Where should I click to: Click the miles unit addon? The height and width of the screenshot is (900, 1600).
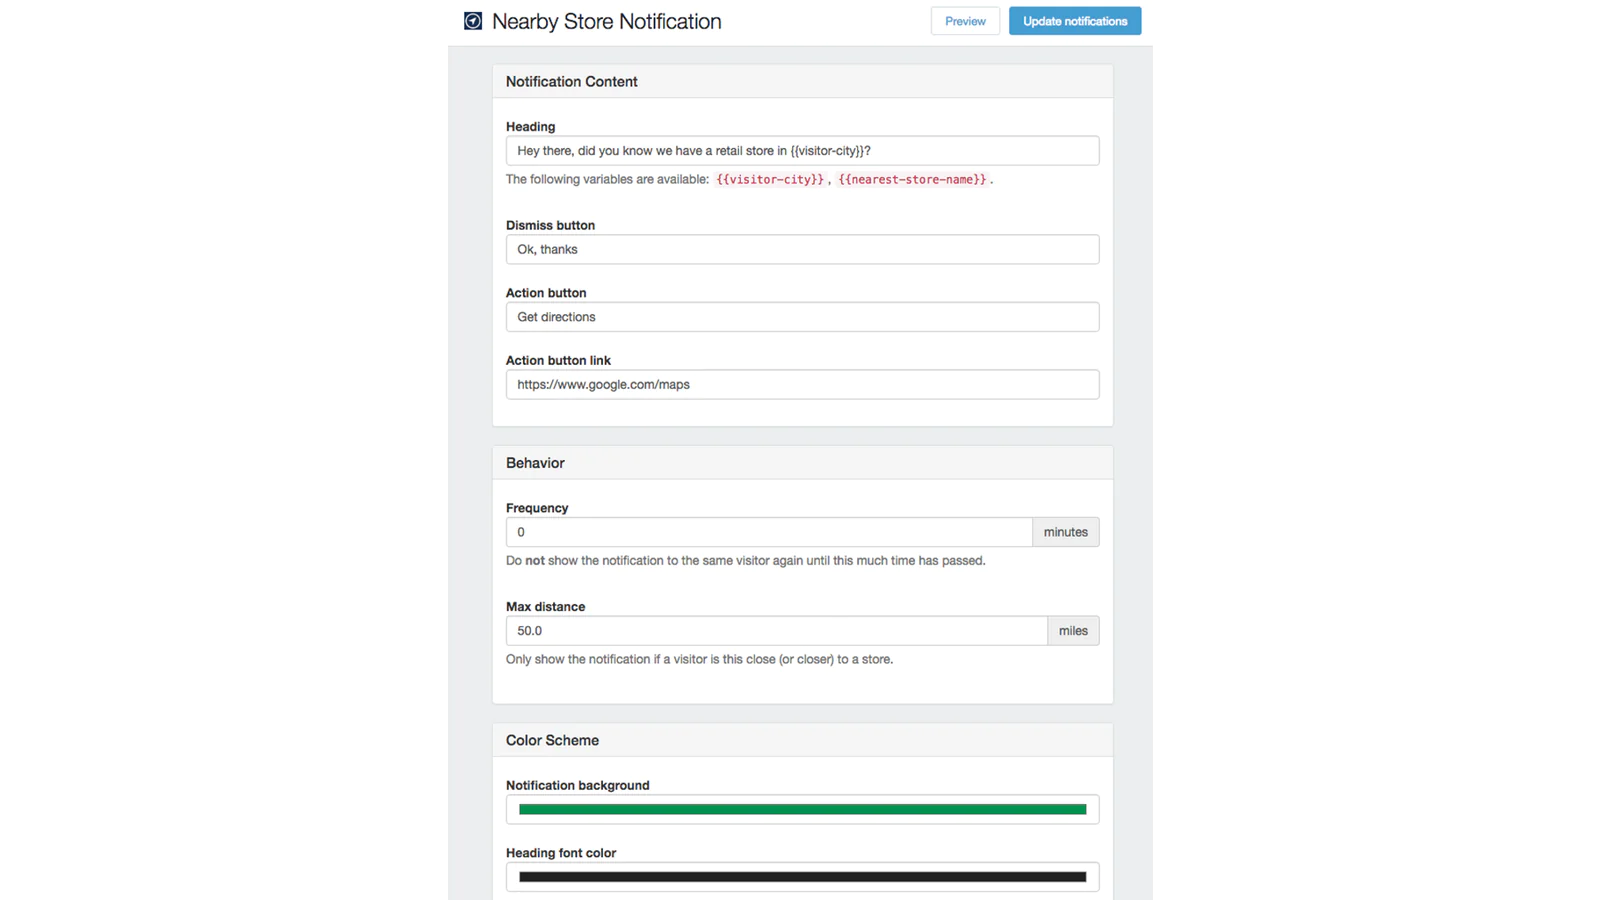click(x=1073, y=631)
